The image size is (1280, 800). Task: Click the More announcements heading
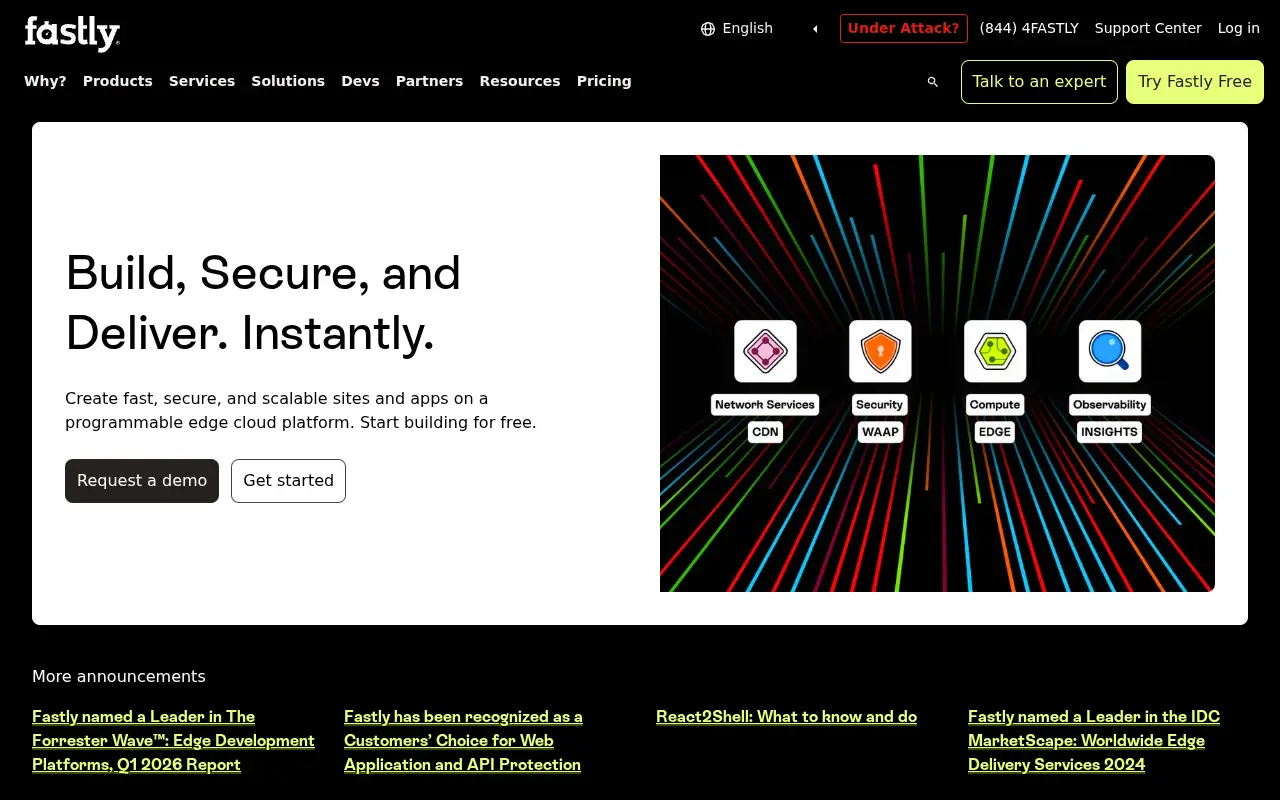click(x=119, y=676)
